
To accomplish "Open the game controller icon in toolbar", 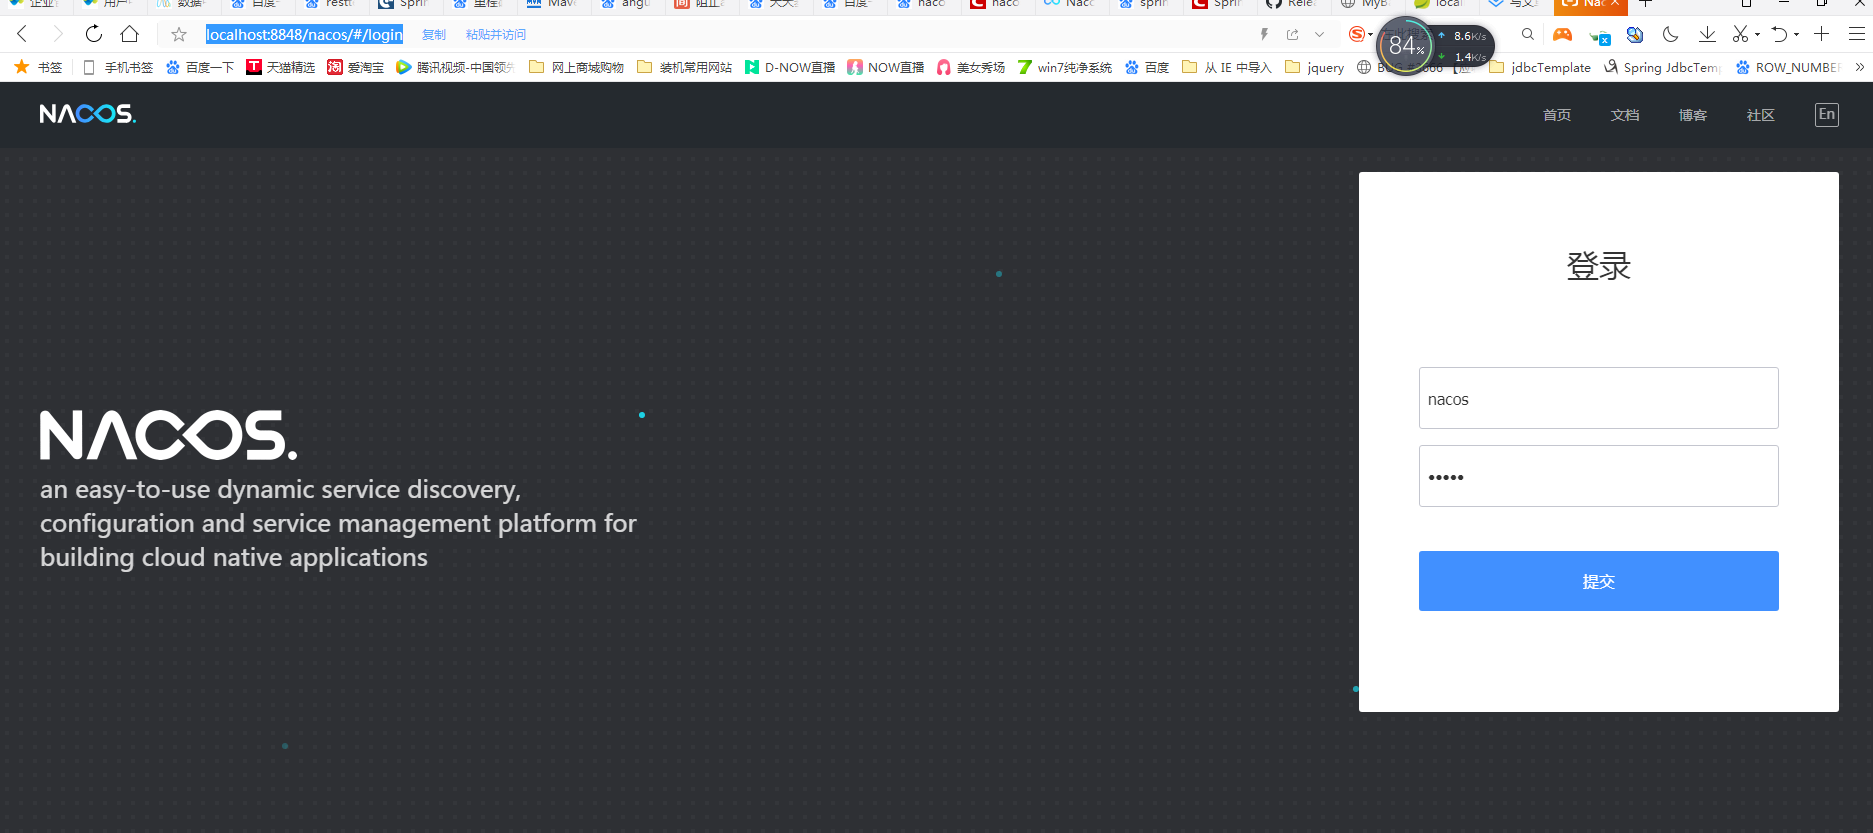I will 1562,34.
